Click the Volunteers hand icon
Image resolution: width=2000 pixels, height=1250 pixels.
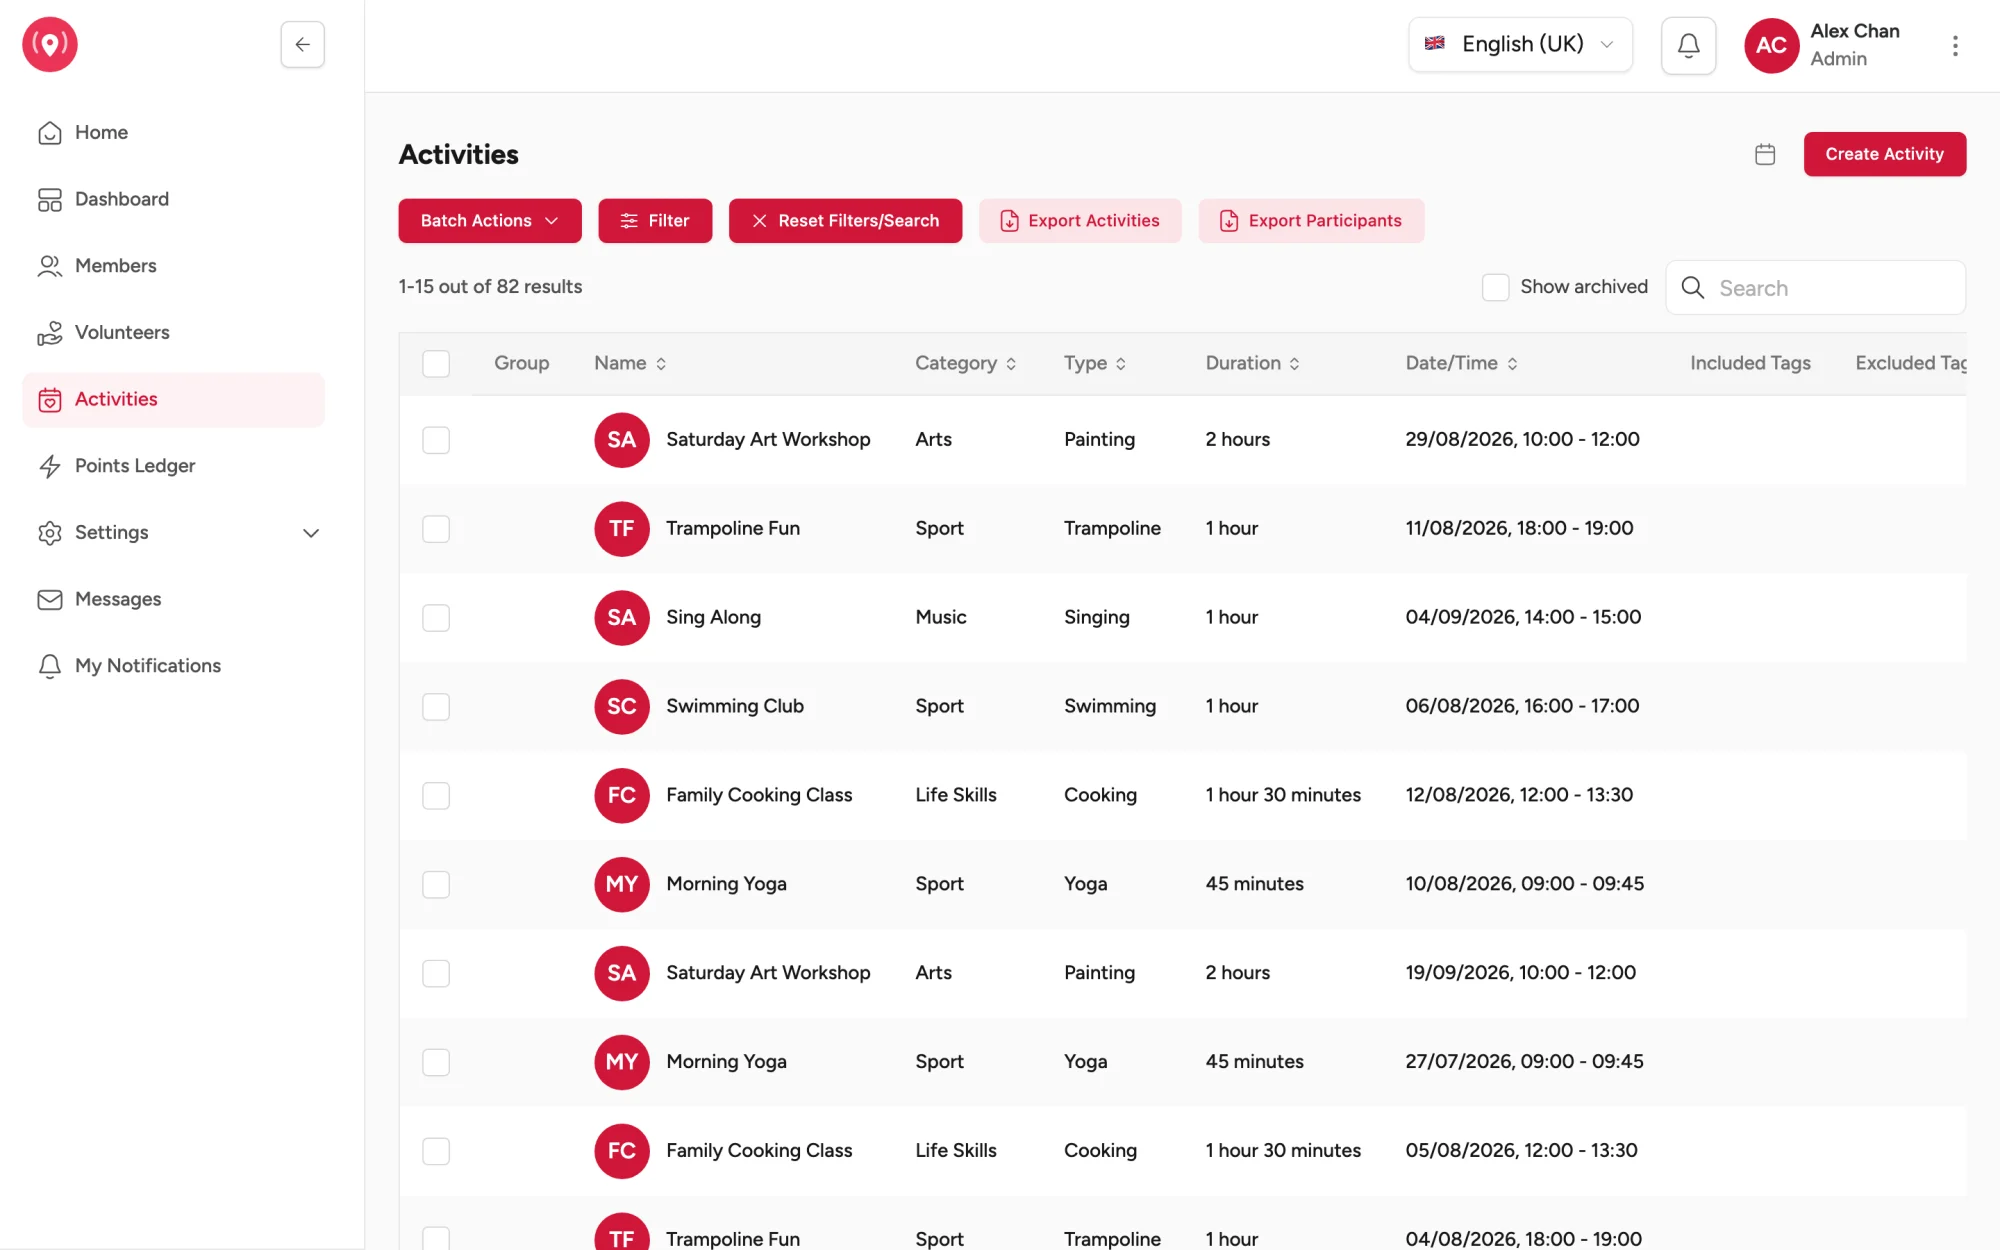point(50,333)
